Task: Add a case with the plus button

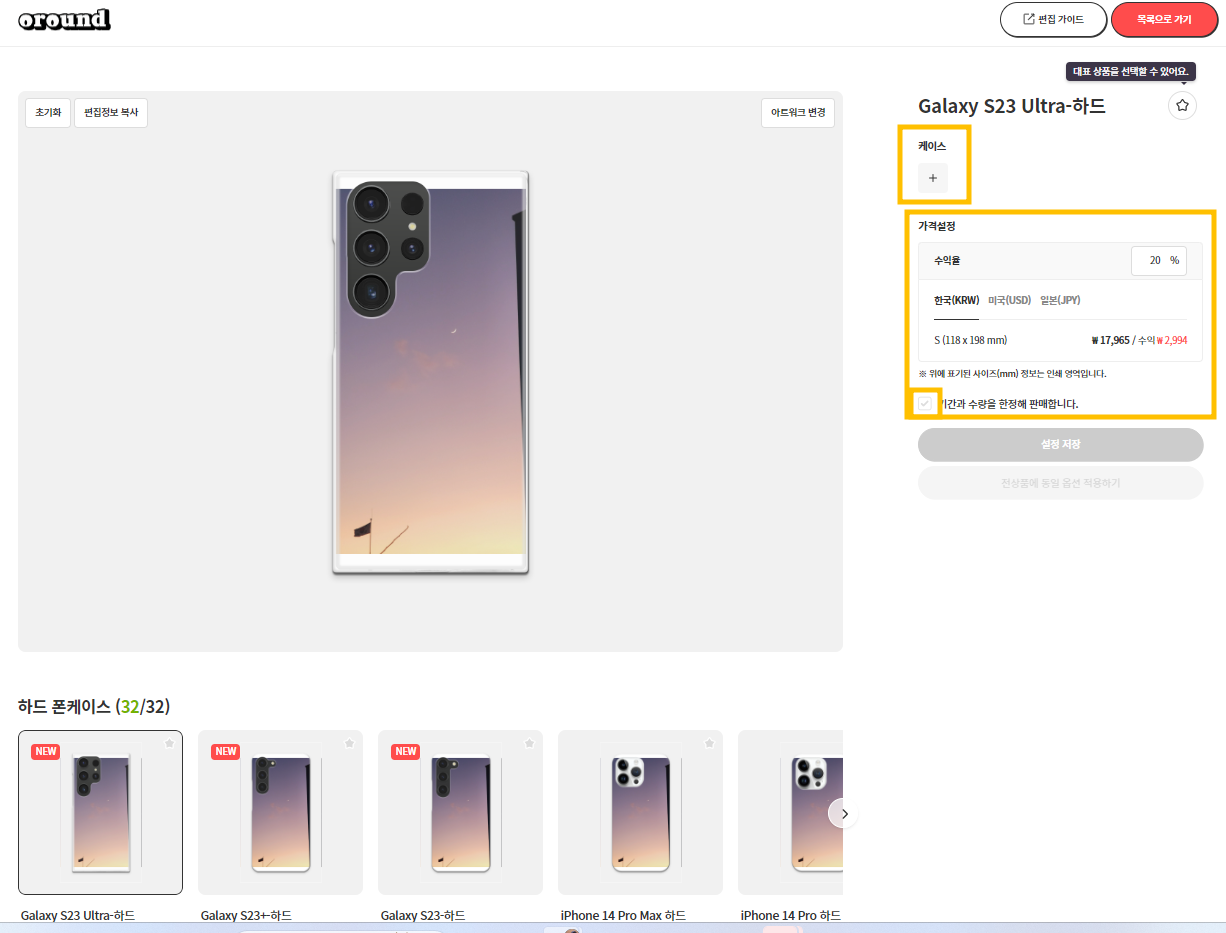Action: tap(933, 178)
